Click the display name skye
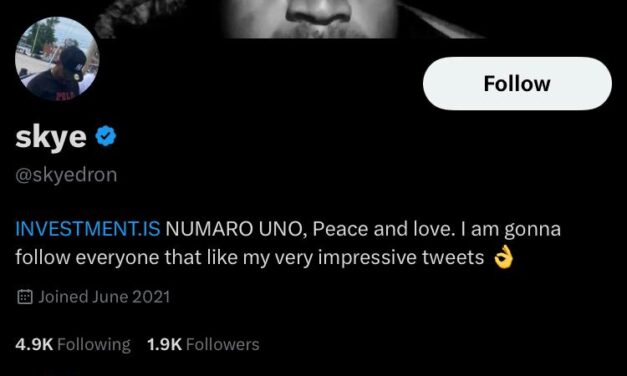Viewport: 627px width, 376px height. [51, 137]
